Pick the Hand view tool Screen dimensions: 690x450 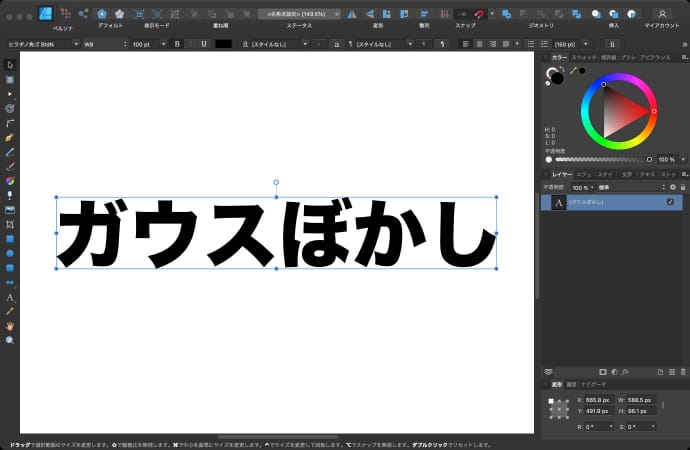10,325
